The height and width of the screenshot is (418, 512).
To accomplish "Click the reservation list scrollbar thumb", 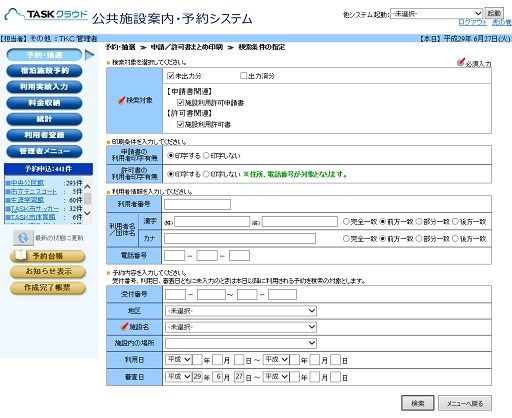I will (87, 199).
